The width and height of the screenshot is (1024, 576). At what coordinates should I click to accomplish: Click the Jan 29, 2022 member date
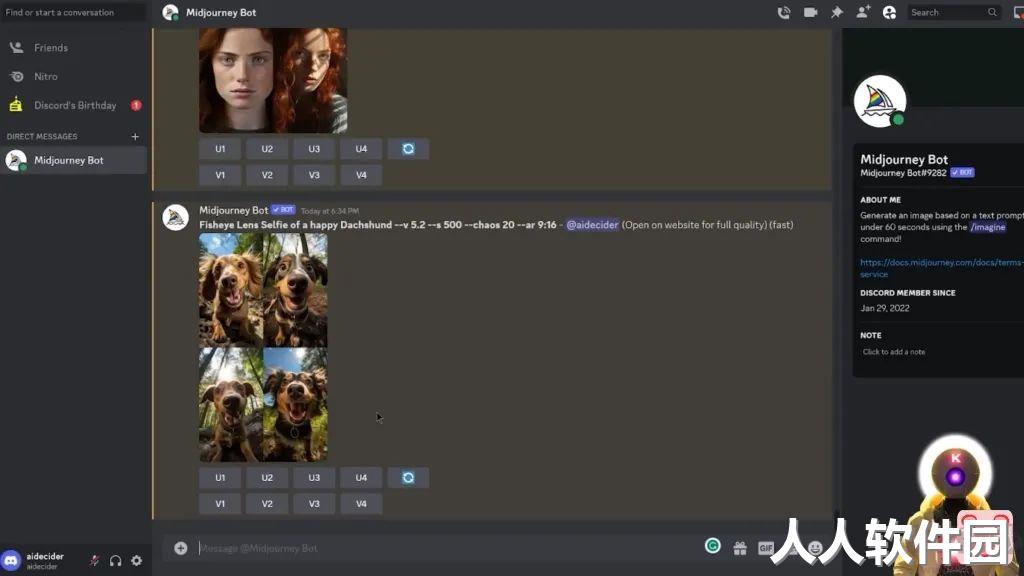(885, 308)
